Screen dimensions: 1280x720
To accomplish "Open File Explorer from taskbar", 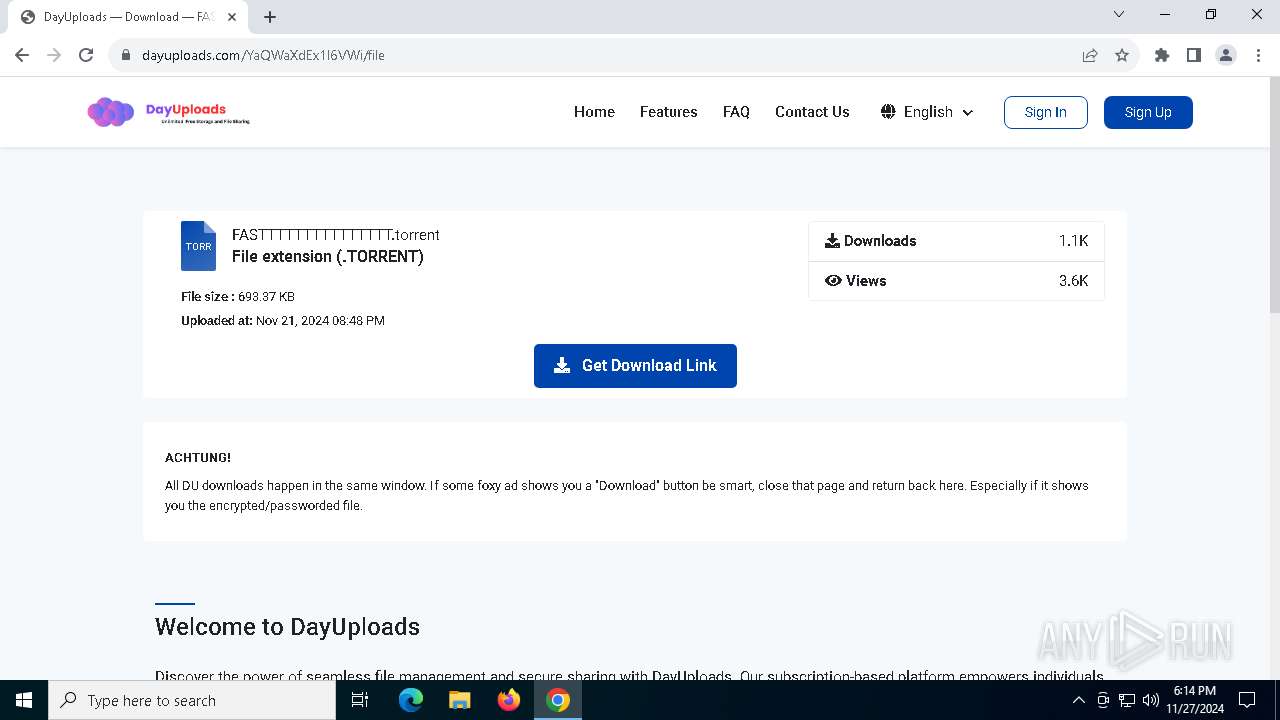I will (x=460, y=700).
